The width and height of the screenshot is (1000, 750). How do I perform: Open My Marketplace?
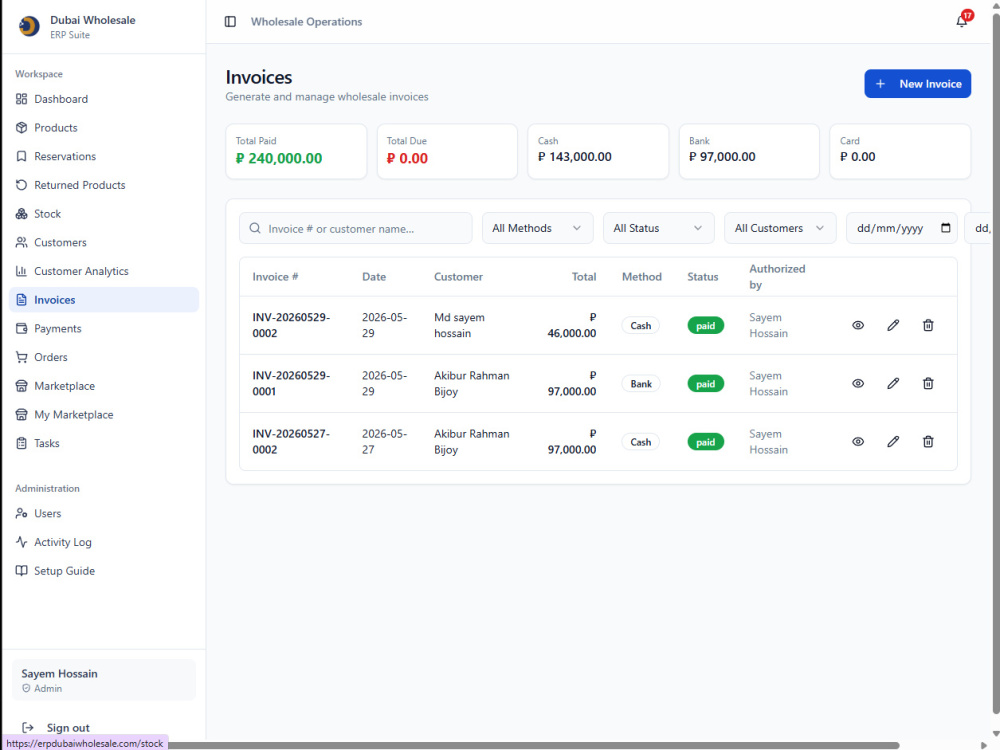(x=104, y=415)
